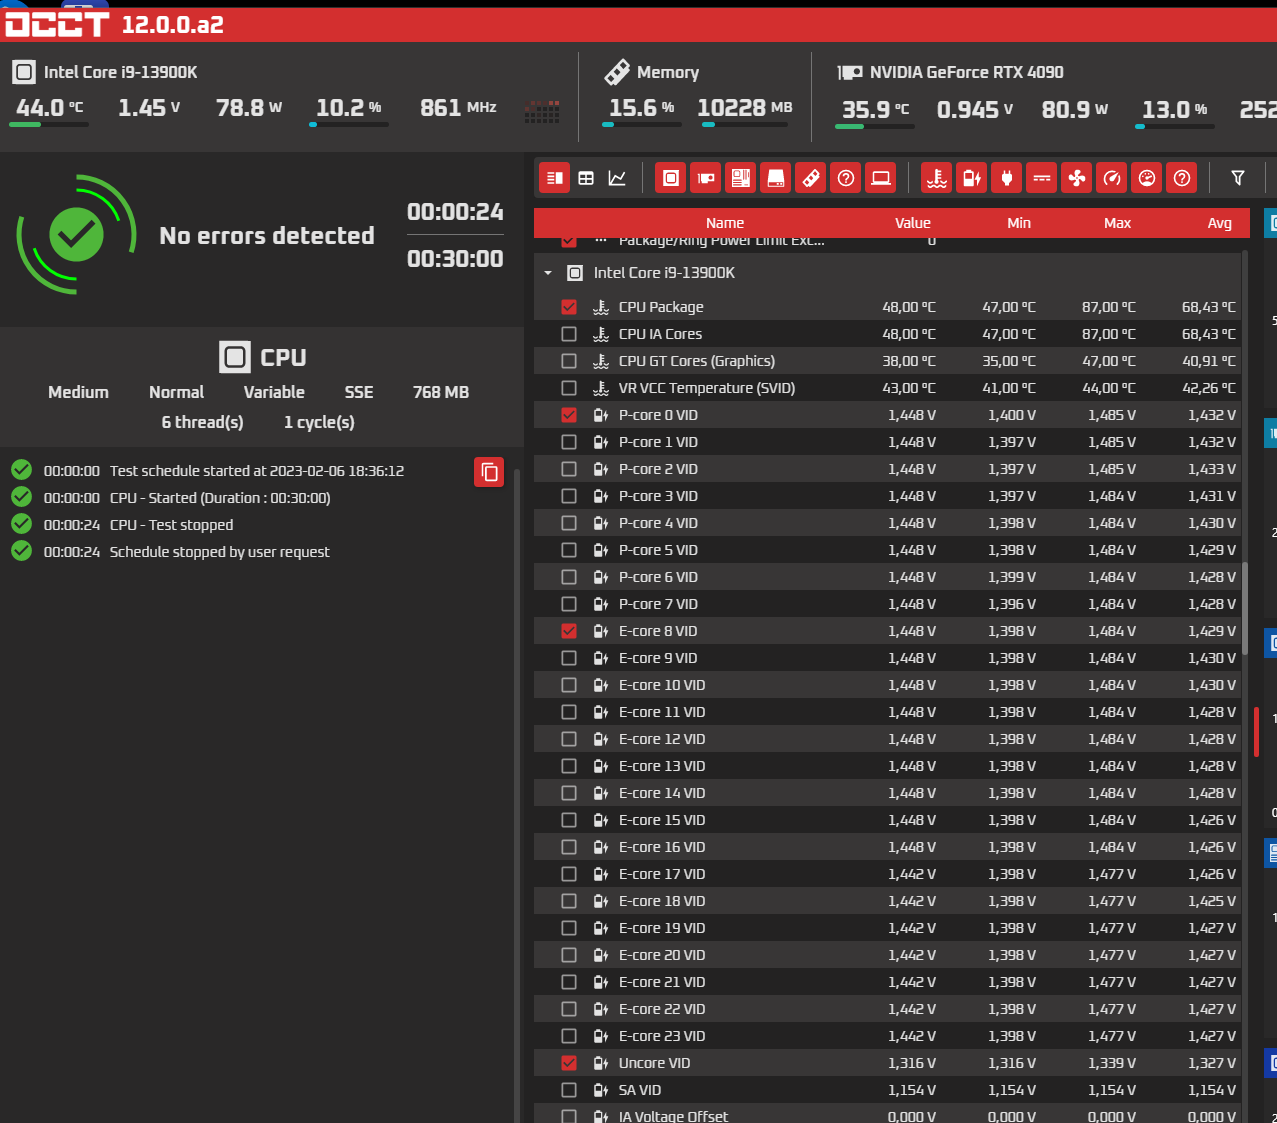Check the CPU GT Cores (Graphics) checkbox
This screenshot has height=1123, width=1277.
pyautogui.click(x=569, y=361)
